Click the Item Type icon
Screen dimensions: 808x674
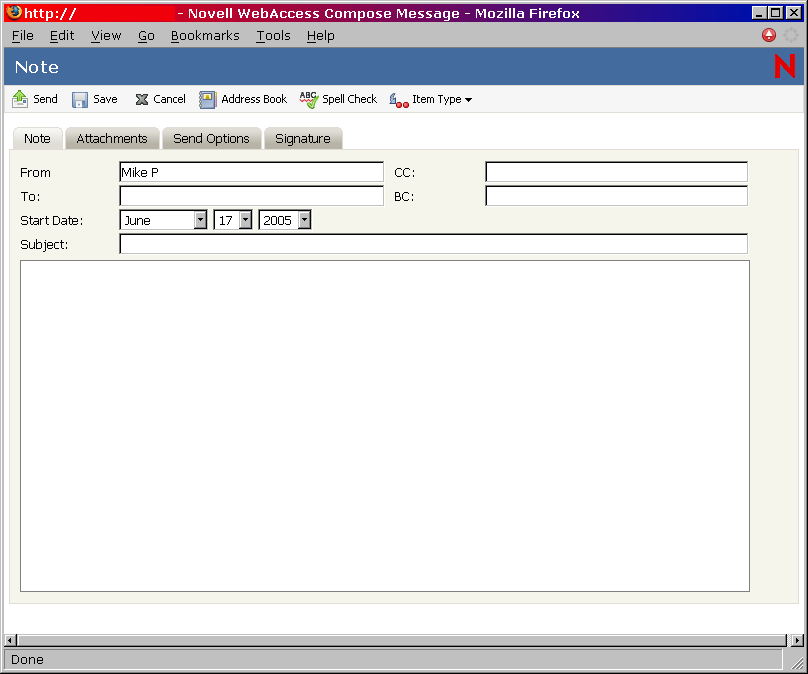(x=399, y=100)
